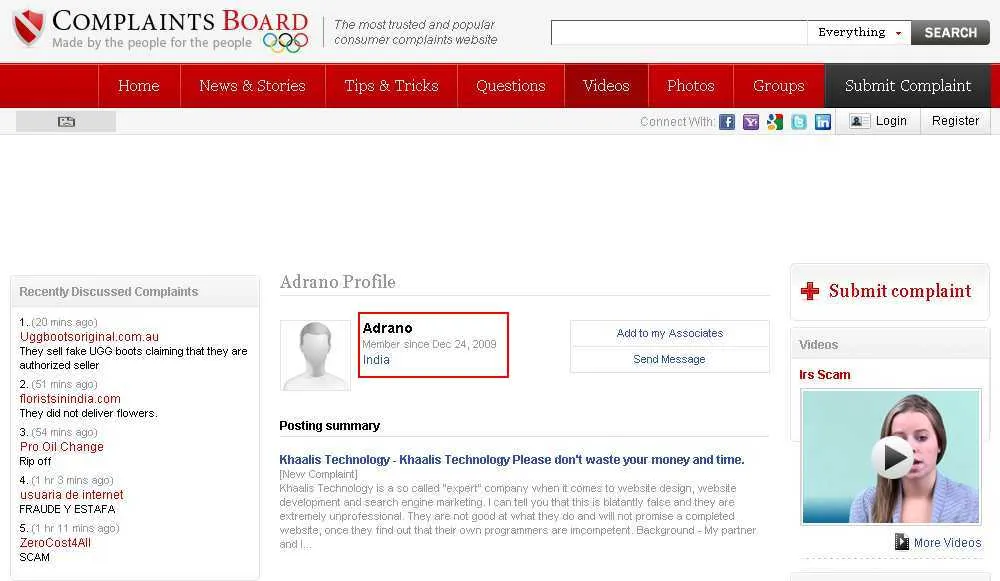Click the '(51 mins ago)' timestamp

point(64,384)
